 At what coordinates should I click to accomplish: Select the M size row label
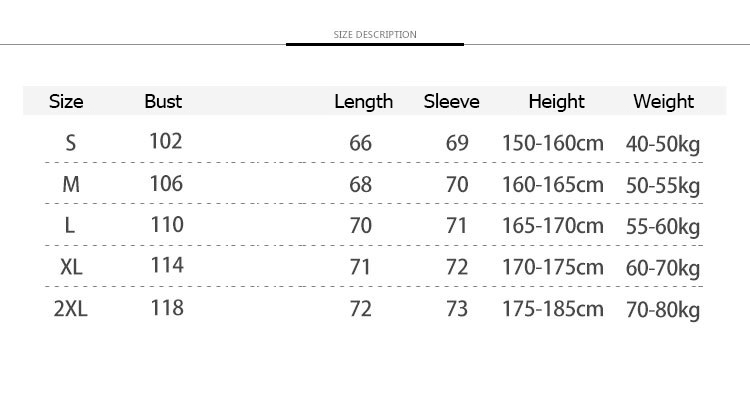[x=70, y=185]
